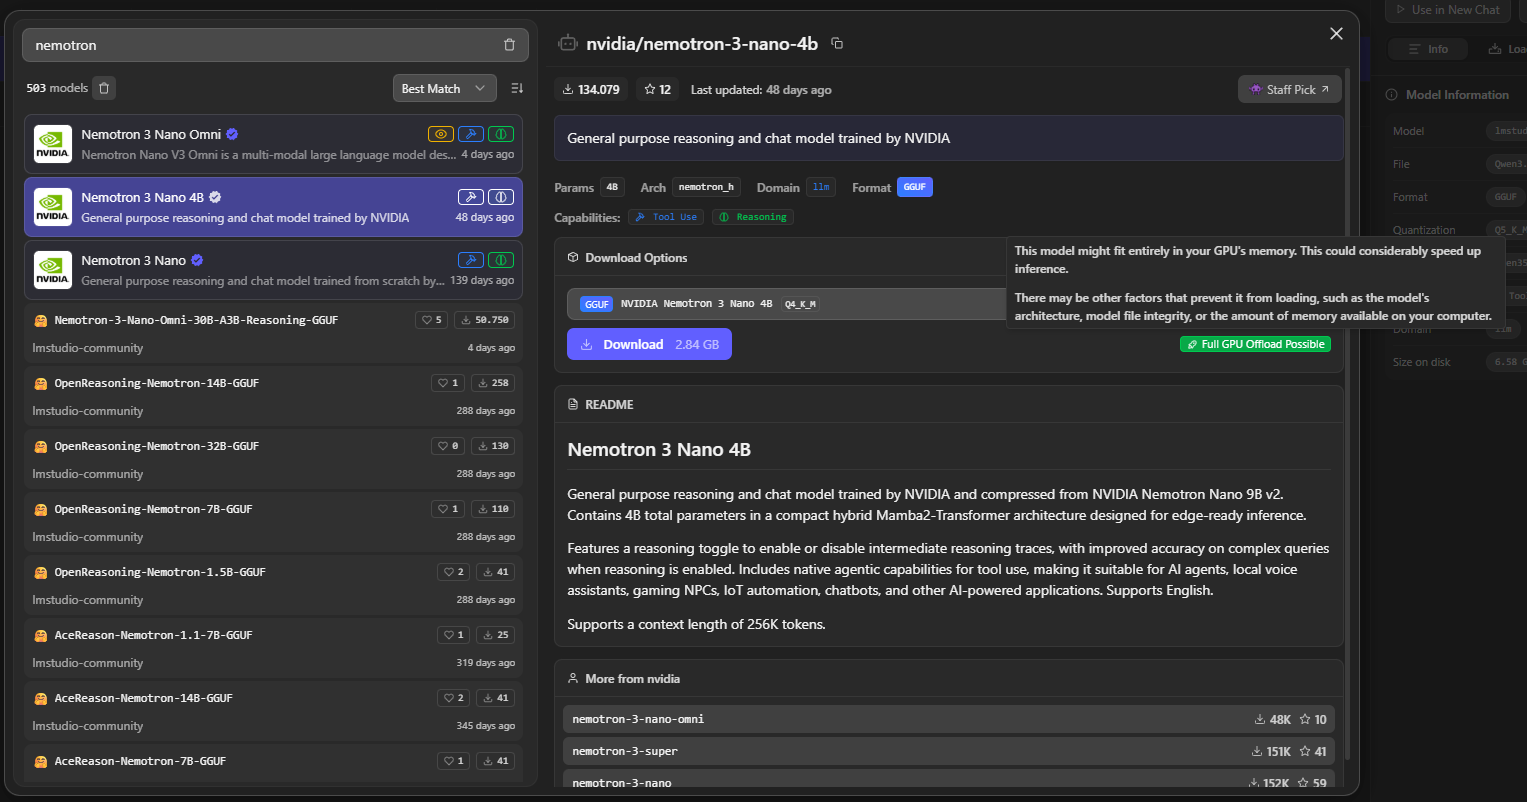Download the 2.84 GB model
This screenshot has width=1527, height=802.
(x=649, y=344)
